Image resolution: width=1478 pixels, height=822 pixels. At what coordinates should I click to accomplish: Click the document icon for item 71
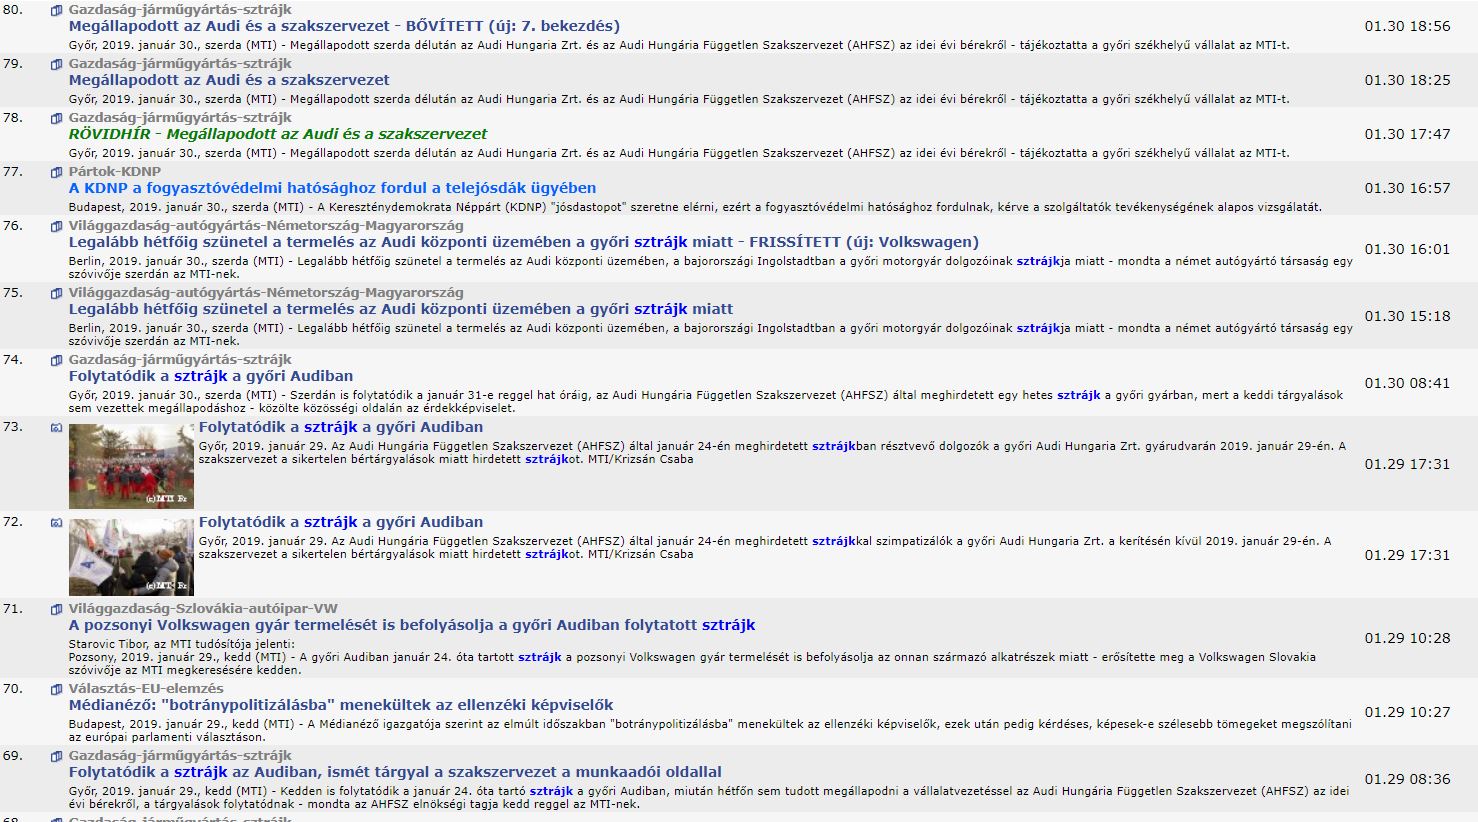(x=57, y=610)
